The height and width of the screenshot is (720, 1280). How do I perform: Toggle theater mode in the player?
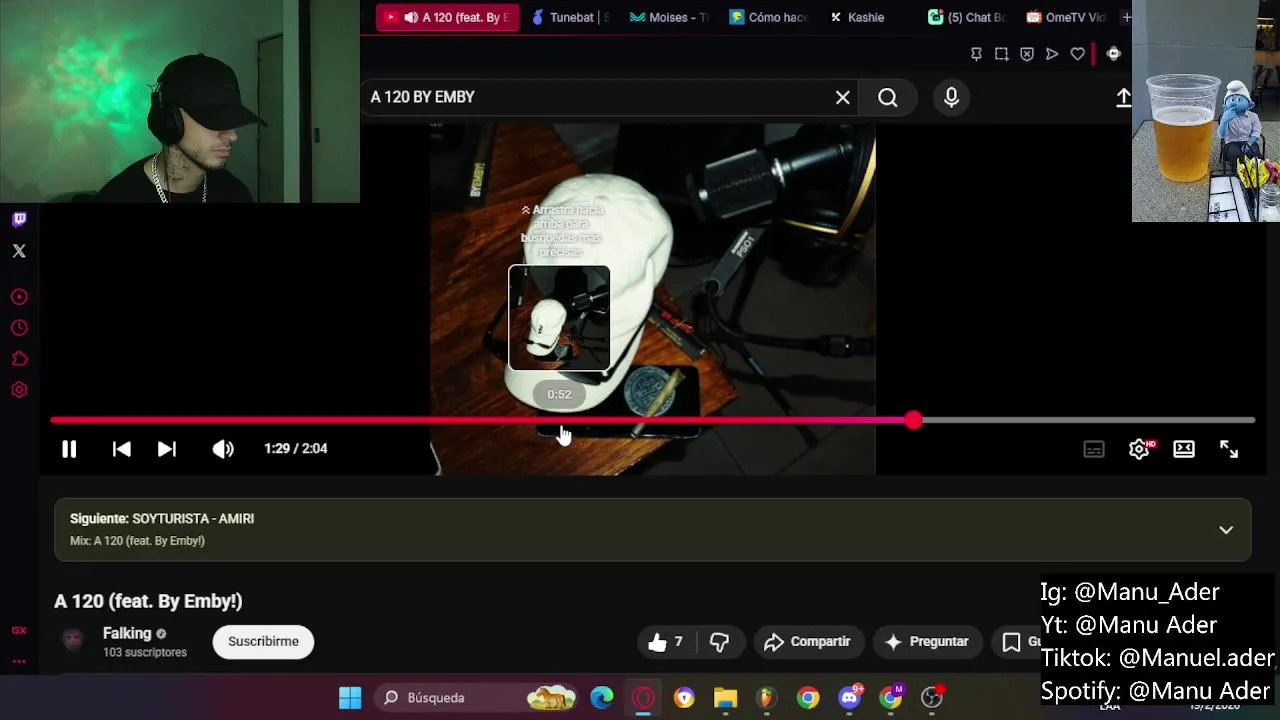(x=1184, y=449)
